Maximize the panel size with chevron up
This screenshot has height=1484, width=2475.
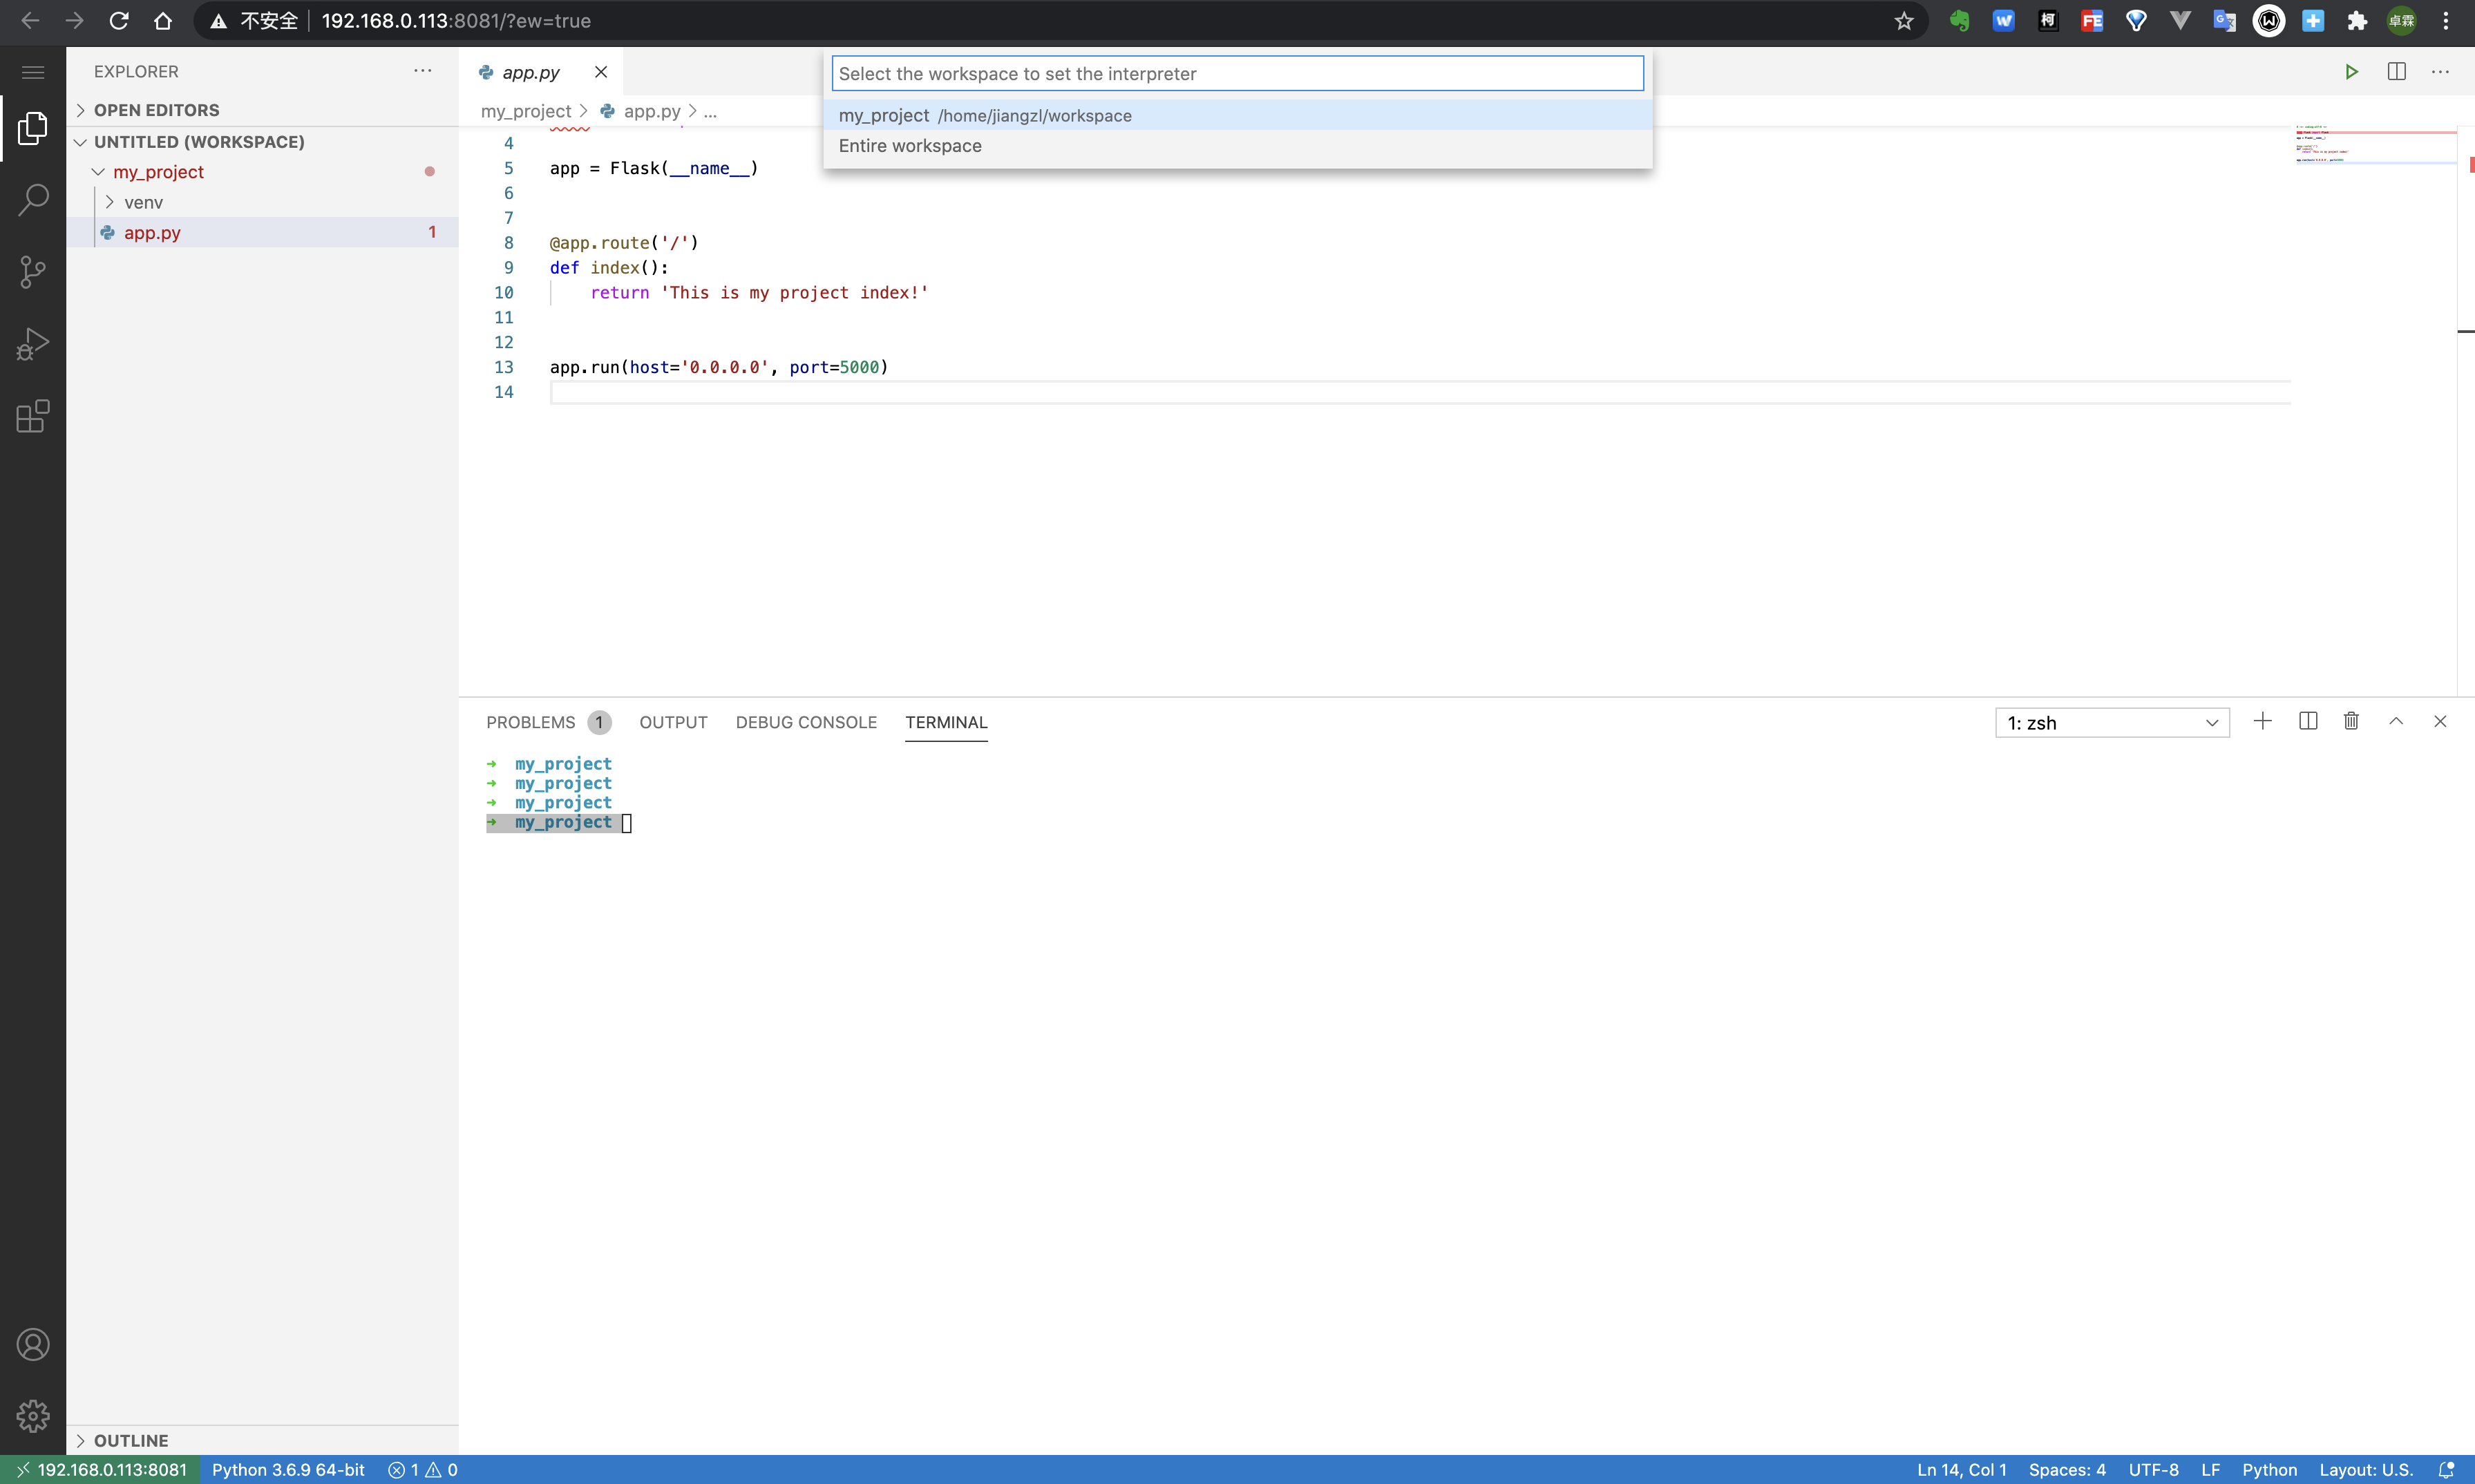tap(2396, 722)
